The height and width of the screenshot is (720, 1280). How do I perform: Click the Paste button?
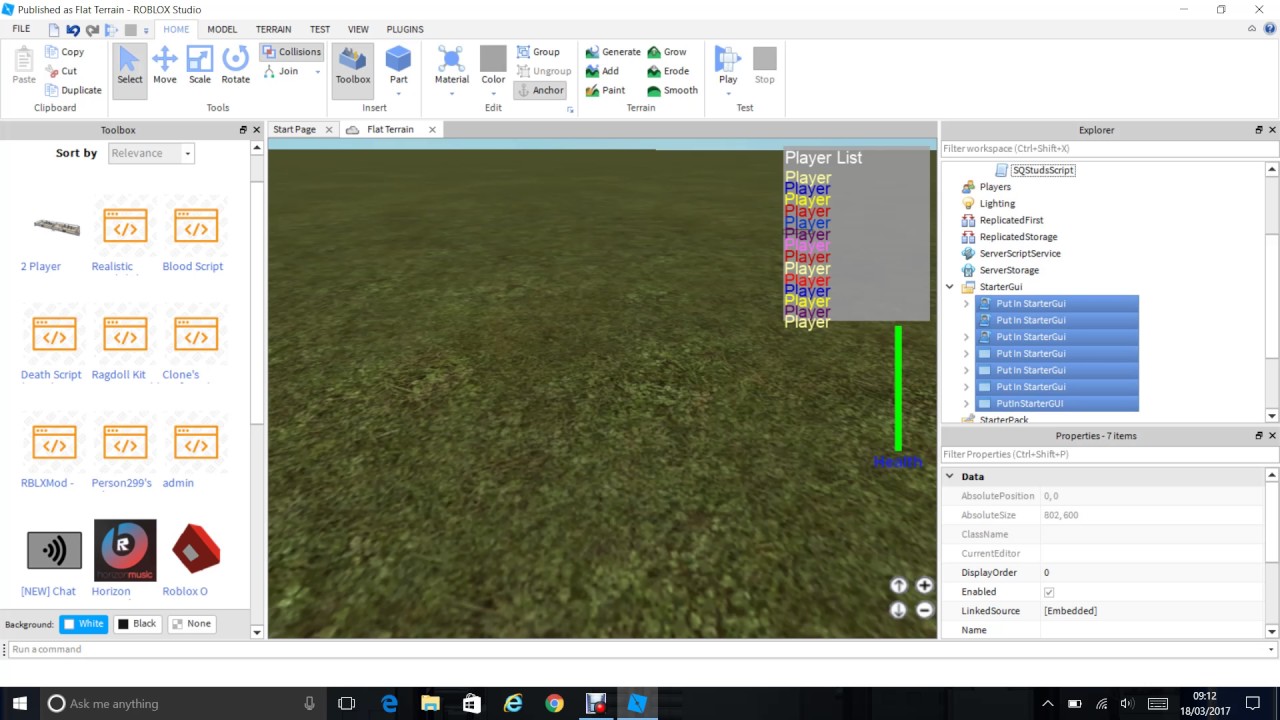tap(24, 66)
